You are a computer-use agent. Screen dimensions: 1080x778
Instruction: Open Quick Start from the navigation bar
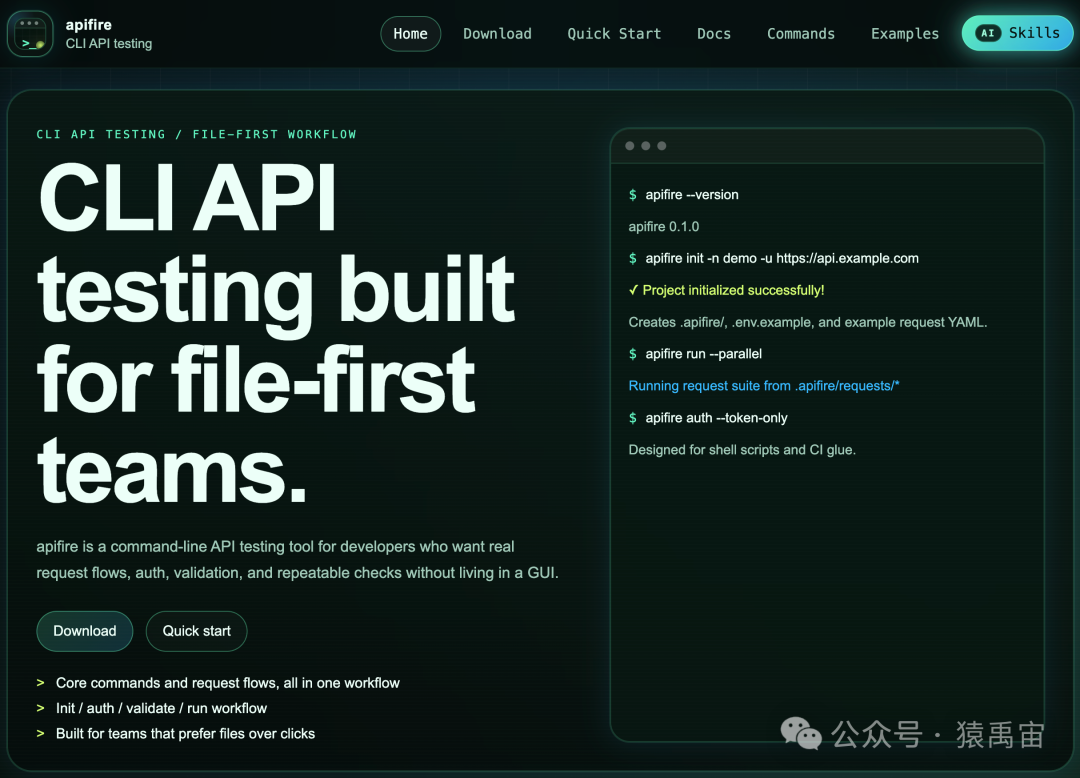(614, 33)
